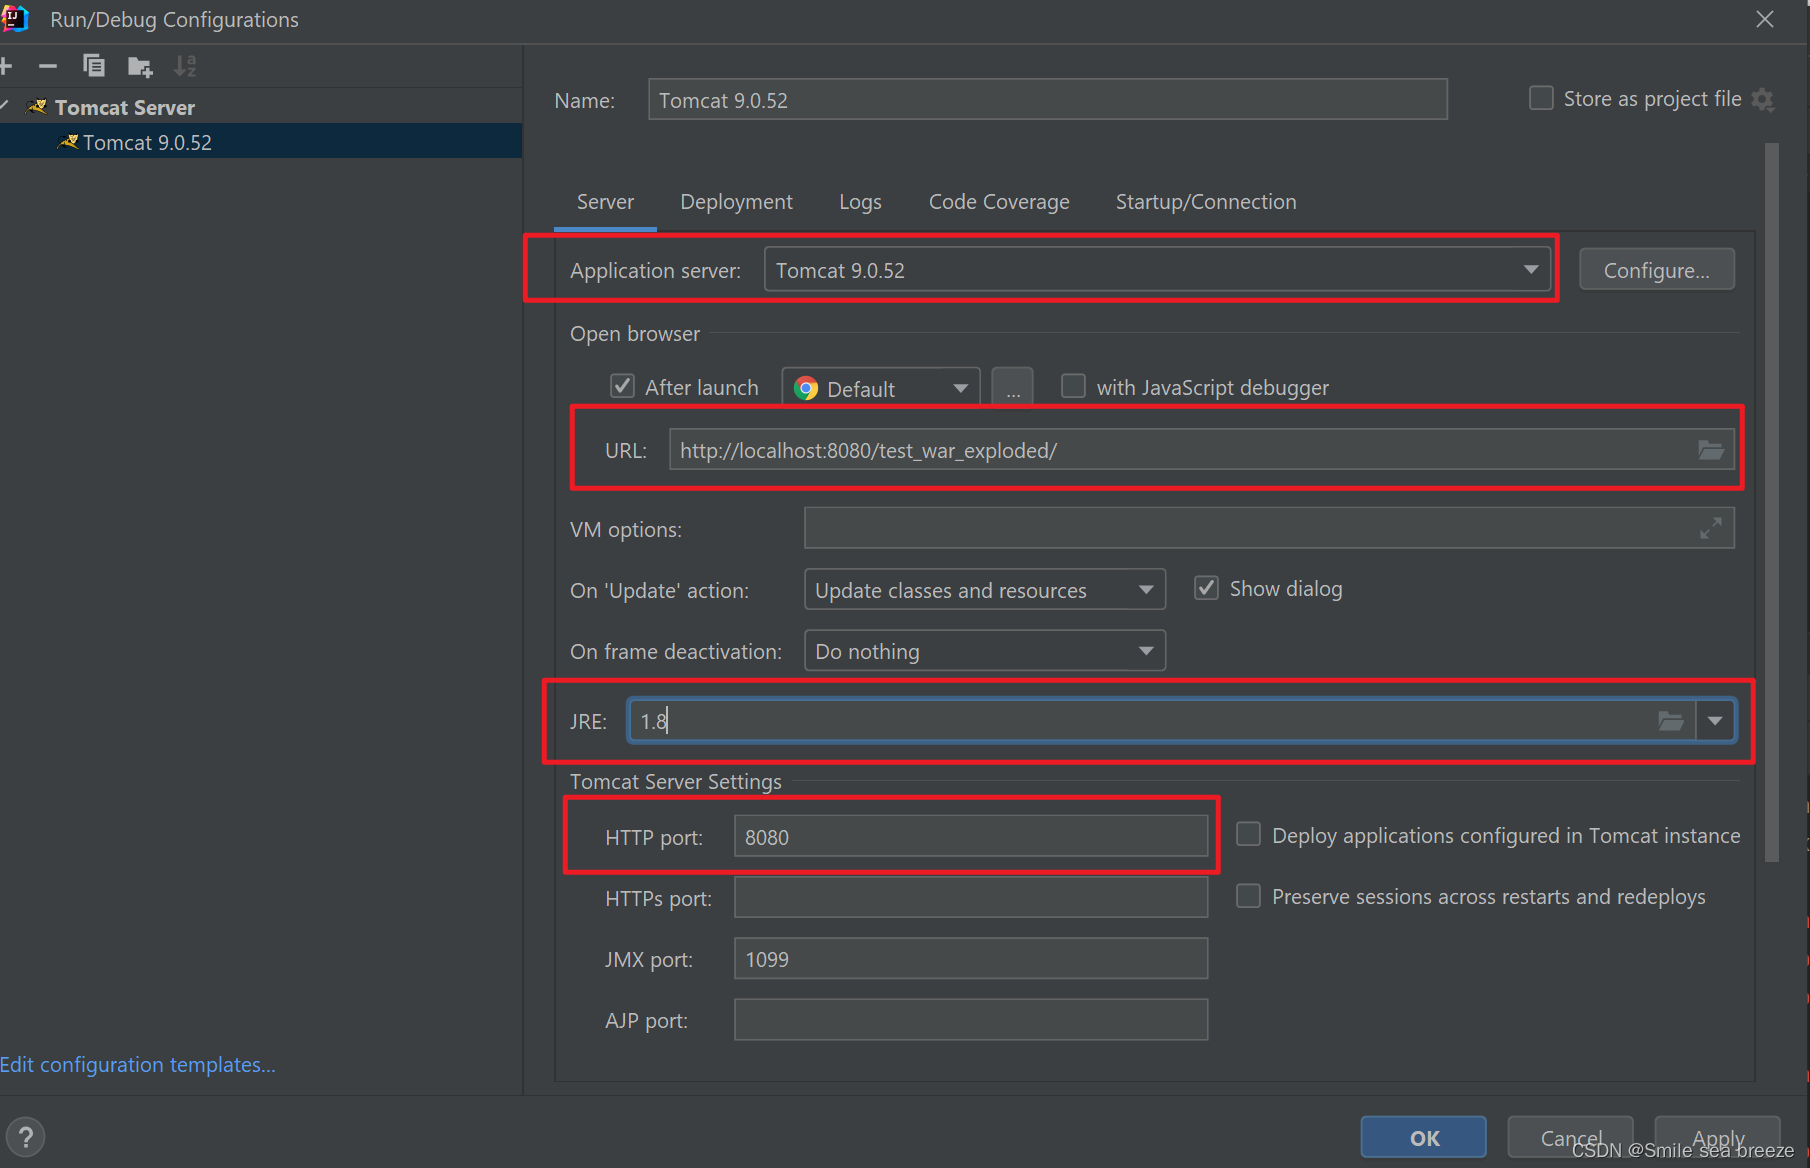Click the AJP port field
This screenshot has height=1168, width=1810.
(970, 1019)
